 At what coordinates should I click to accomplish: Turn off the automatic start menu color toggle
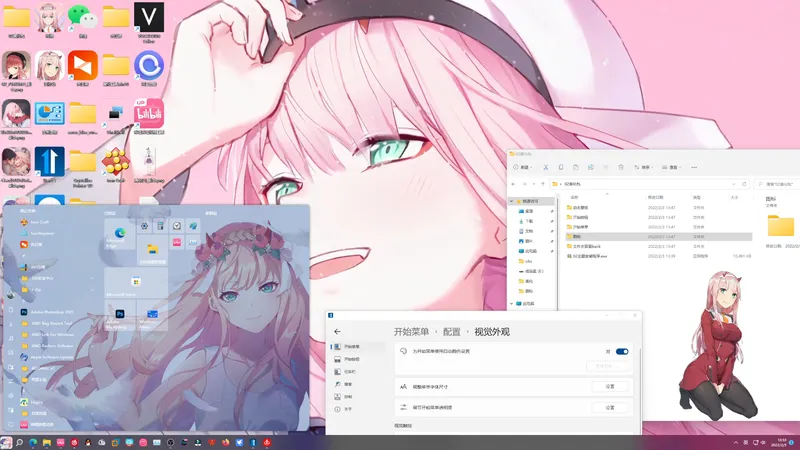click(x=622, y=352)
